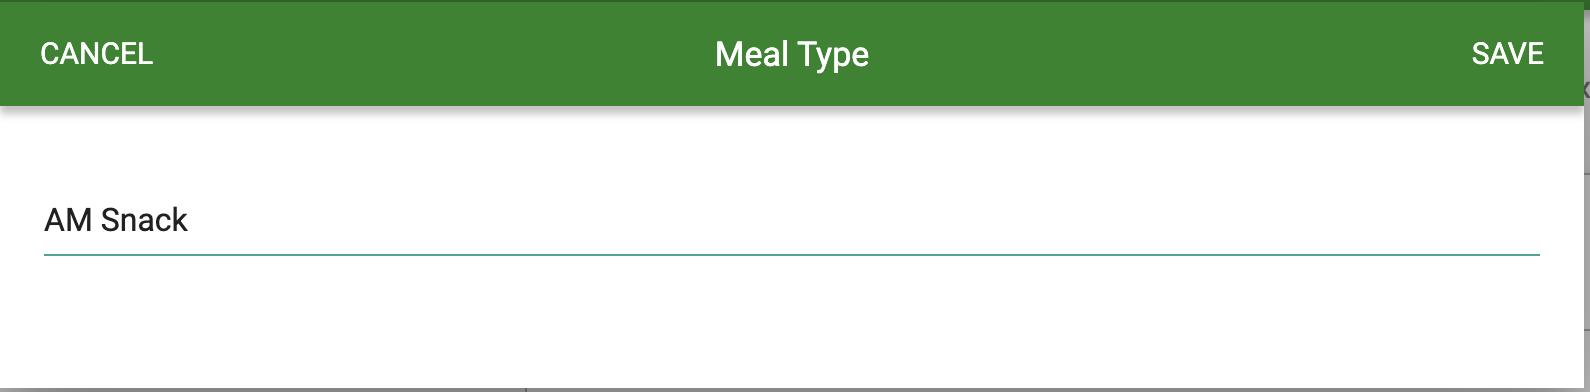Click the gray strip beneath the dialog

[x=791, y=389]
